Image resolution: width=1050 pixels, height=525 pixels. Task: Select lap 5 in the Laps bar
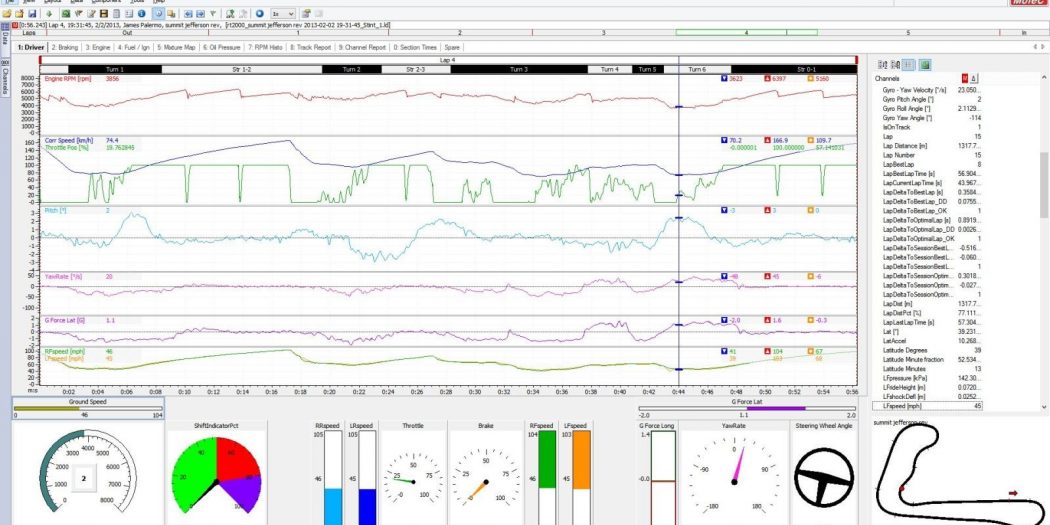(x=908, y=32)
